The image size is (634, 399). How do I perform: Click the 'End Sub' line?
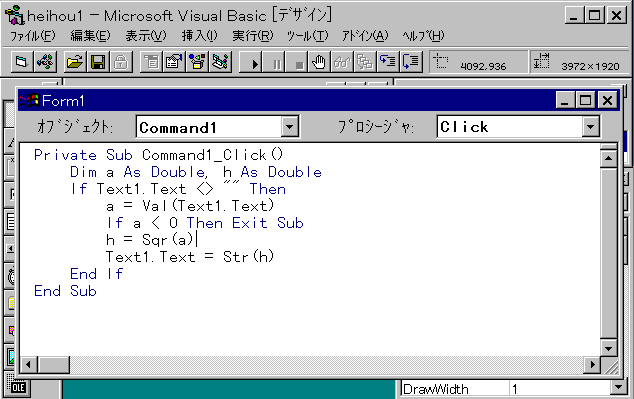65,291
